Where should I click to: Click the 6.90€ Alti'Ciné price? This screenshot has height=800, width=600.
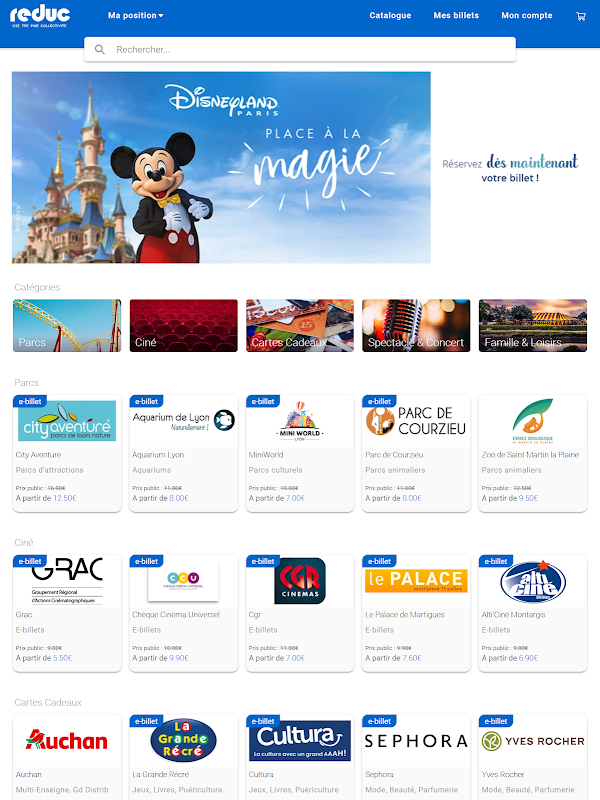coord(529,658)
